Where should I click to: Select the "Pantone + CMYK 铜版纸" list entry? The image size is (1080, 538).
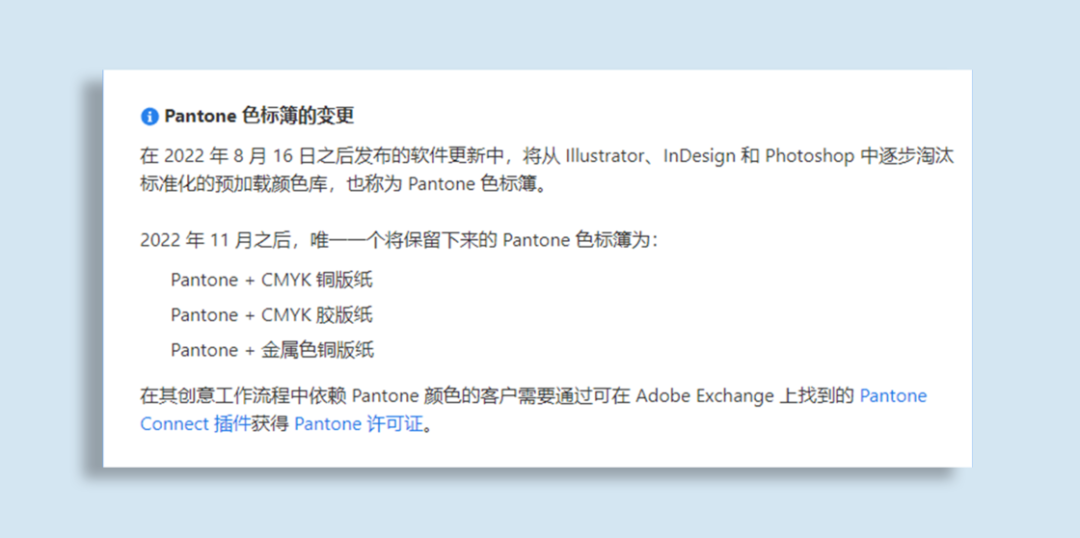[x=271, y=280]
